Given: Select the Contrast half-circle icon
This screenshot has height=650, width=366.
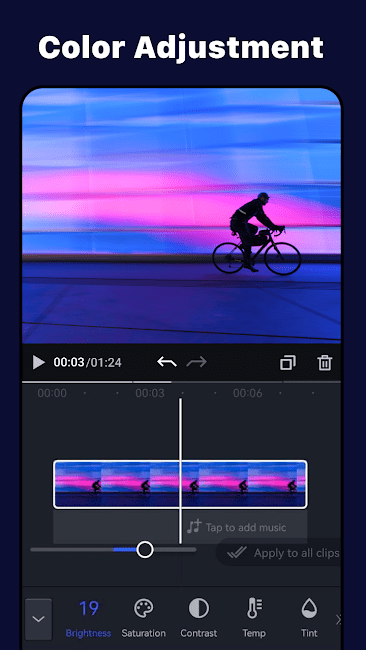Looking at the screenshot, I should [x=199, y=618].
